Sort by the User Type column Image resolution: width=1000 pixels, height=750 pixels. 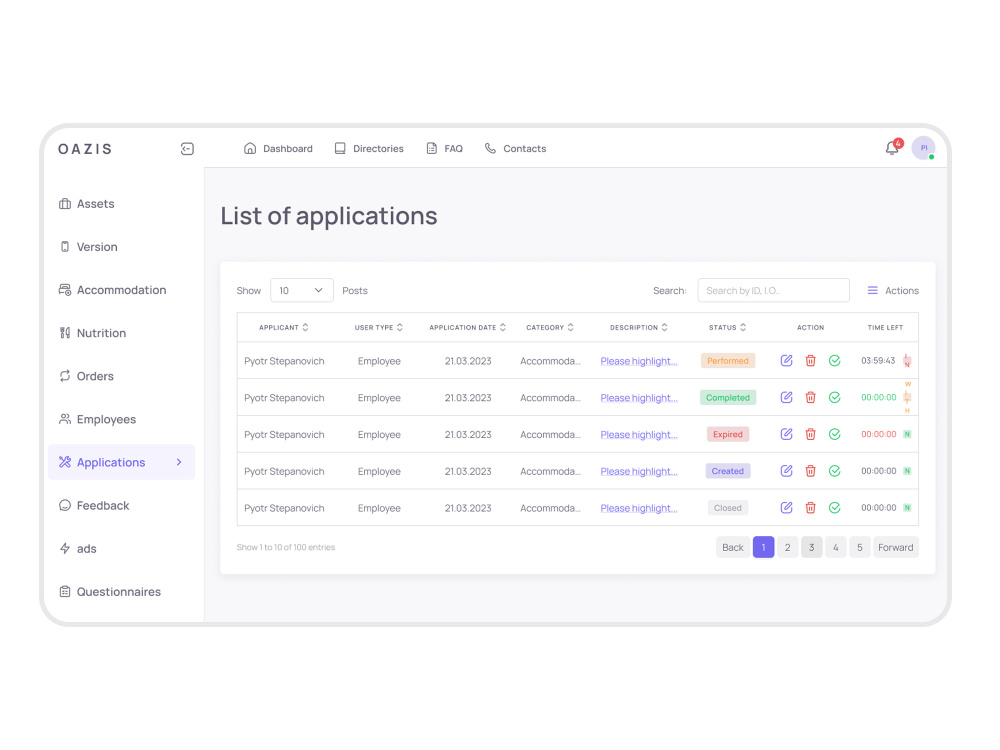click(x=379, y=327)
